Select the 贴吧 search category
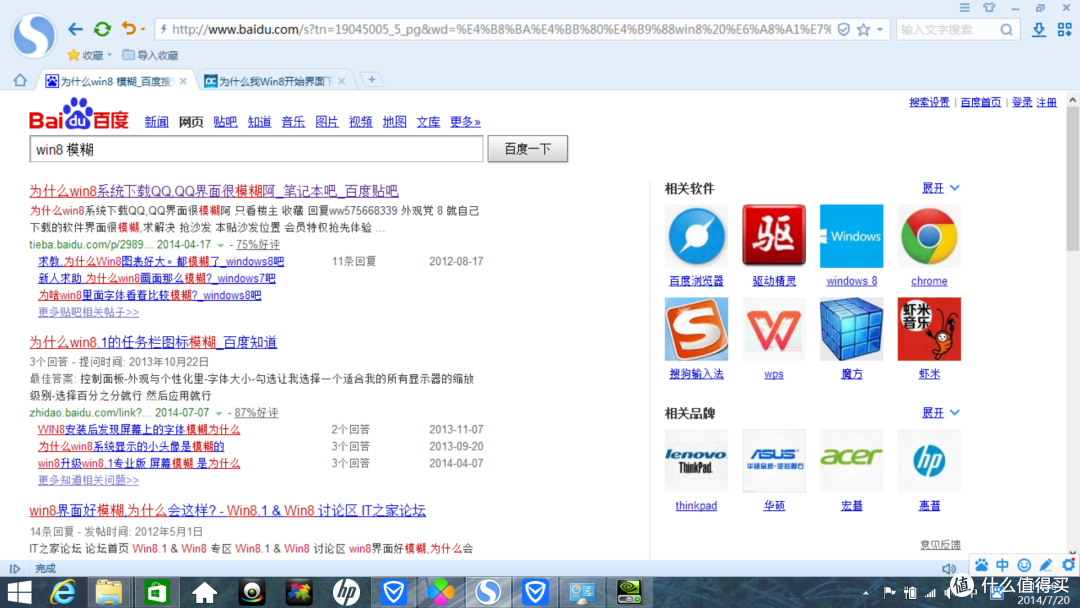 pos(225,122)
